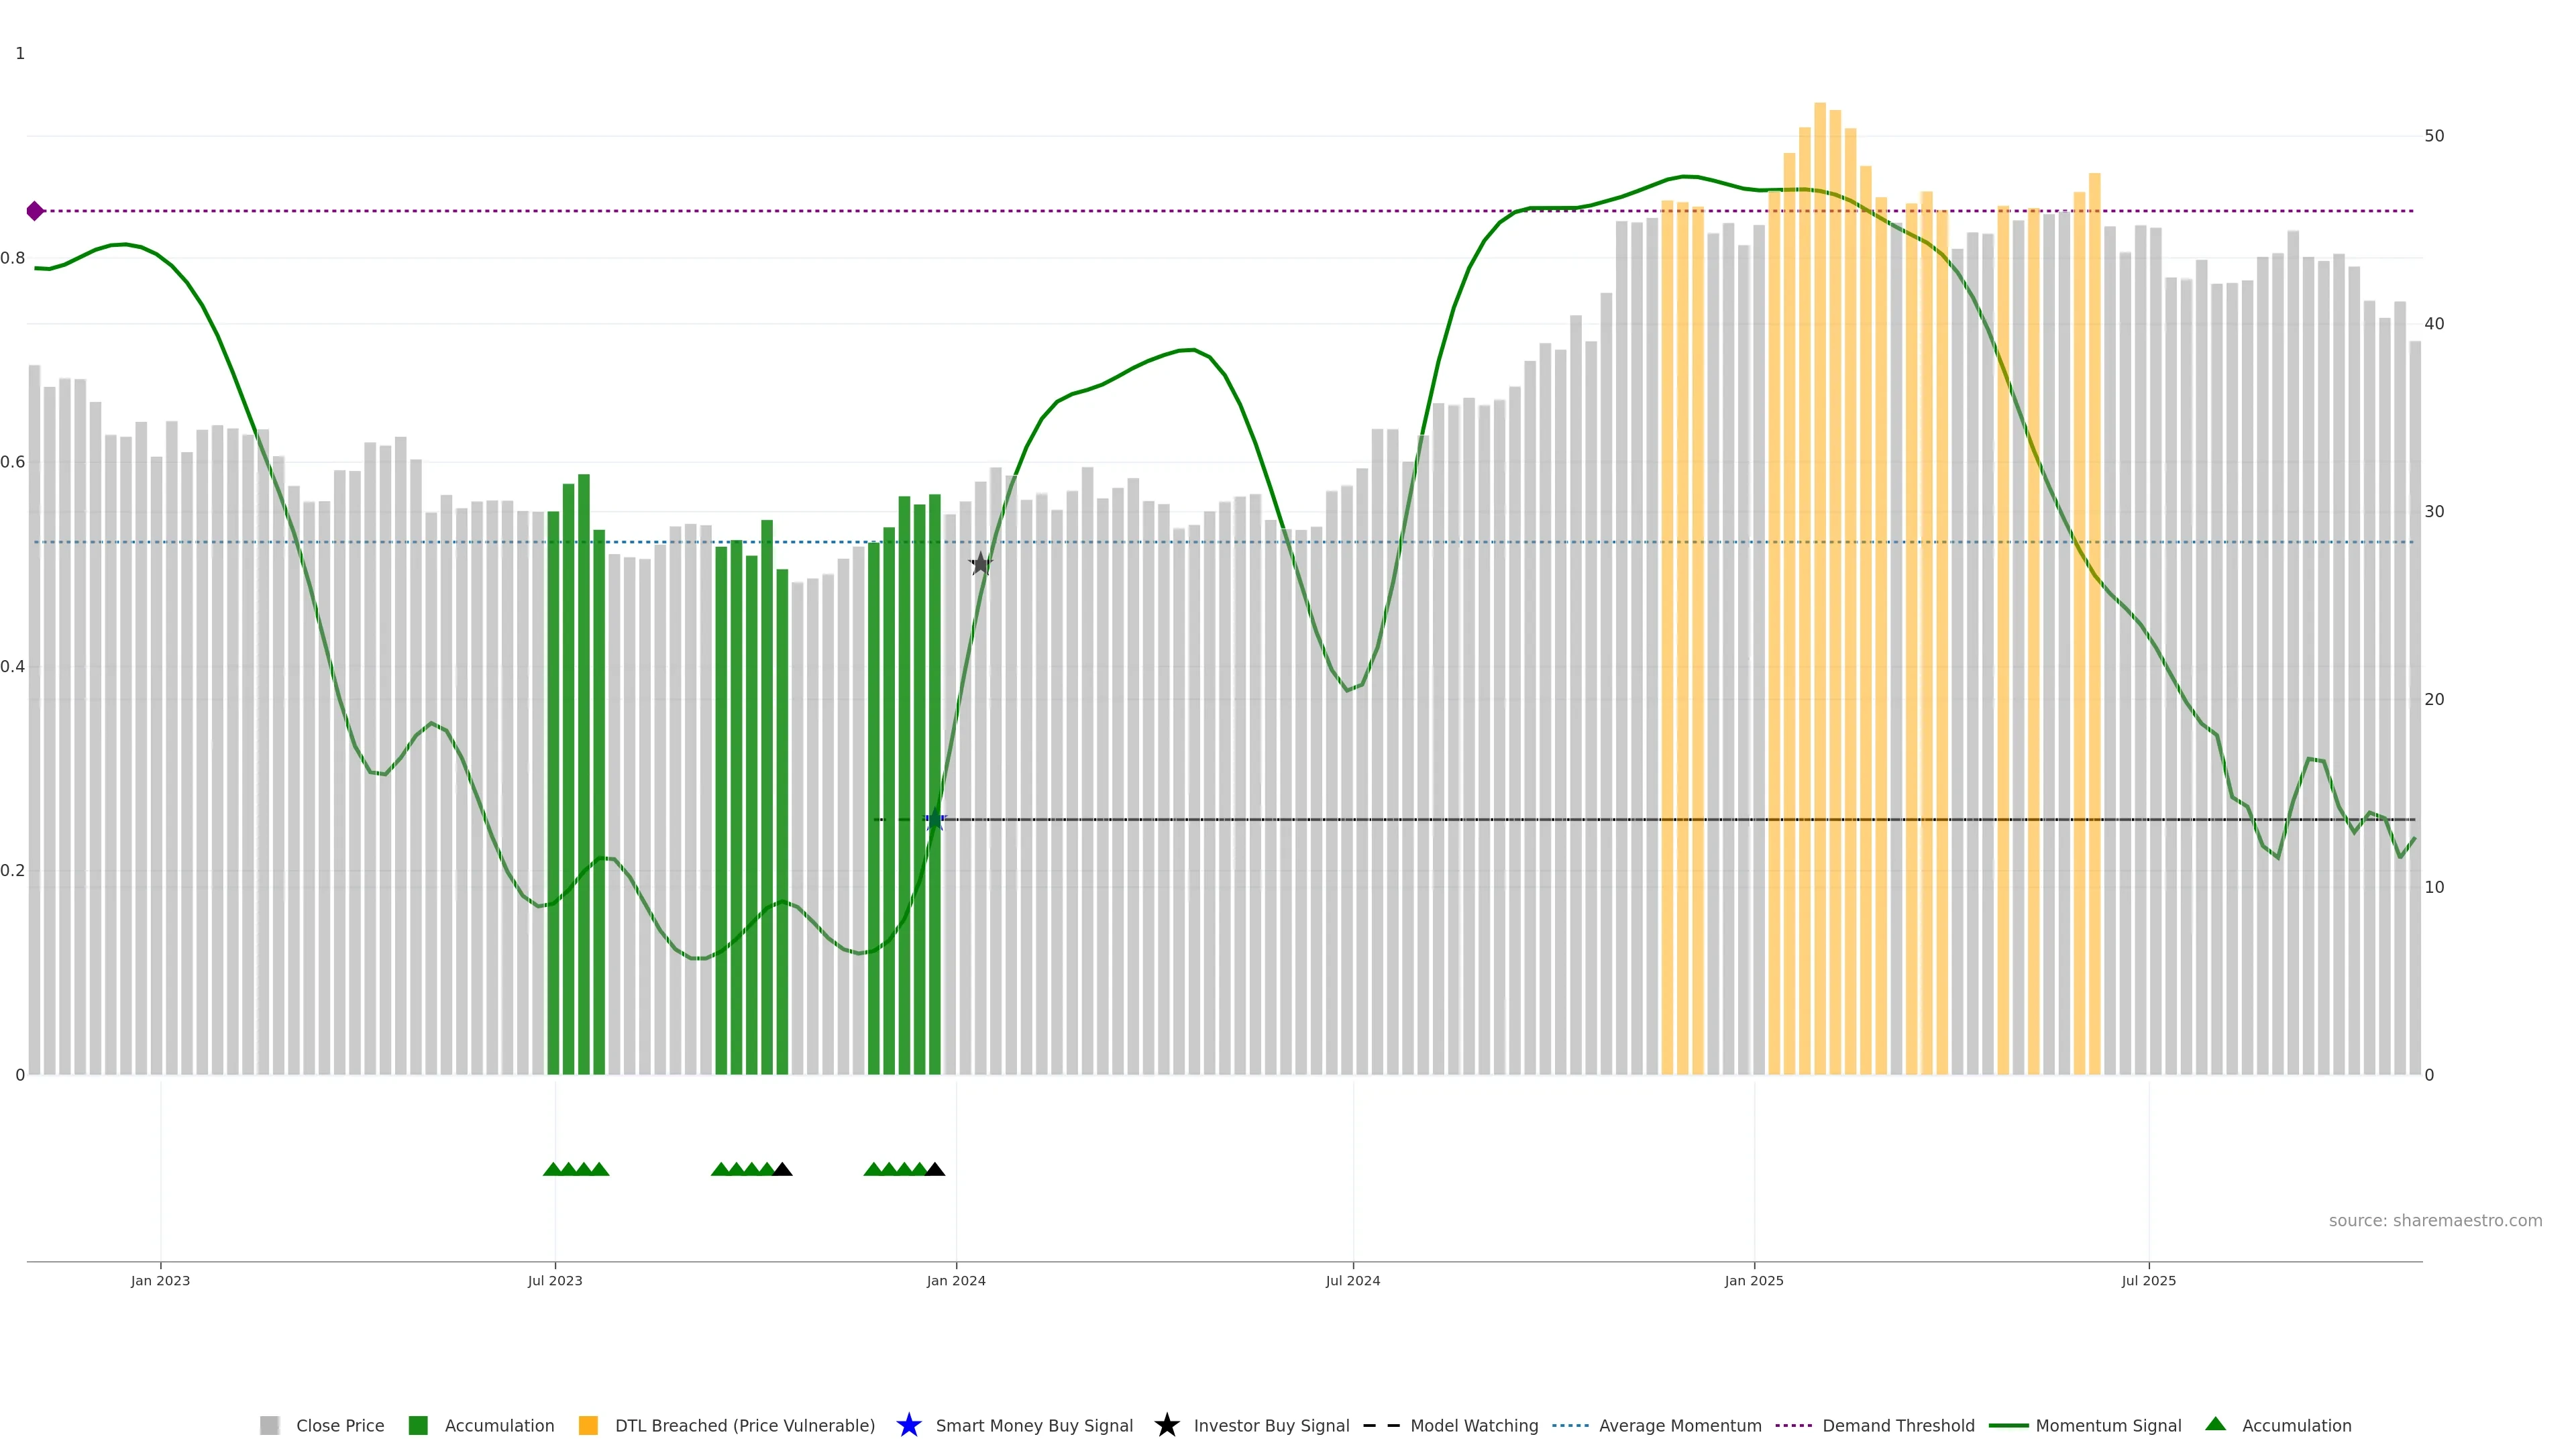Click the first green triangle near Jul 2023
The width and height of the screenshot is (2576, 1449).
pyautogui.click(x=552, y=1169)
